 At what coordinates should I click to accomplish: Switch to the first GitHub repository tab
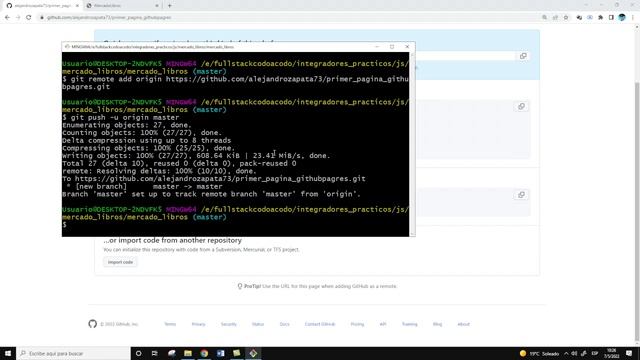click(42, 6)
